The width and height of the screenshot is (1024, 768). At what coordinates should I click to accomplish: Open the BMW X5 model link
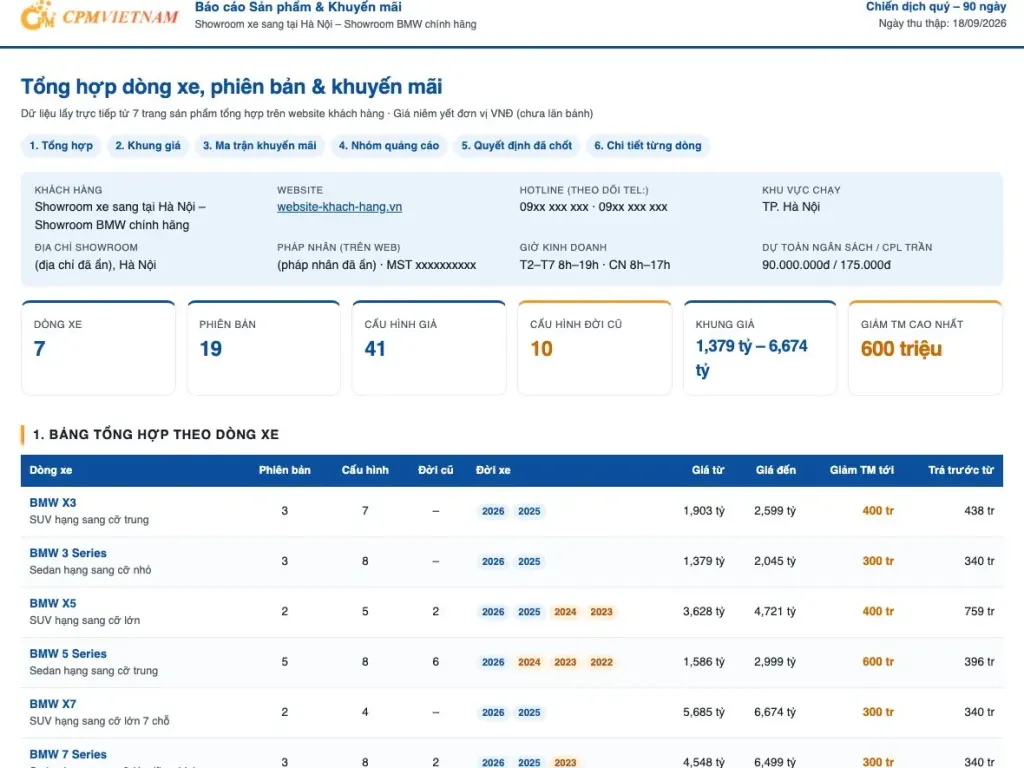pyautogui.click(x=53, y=603)
